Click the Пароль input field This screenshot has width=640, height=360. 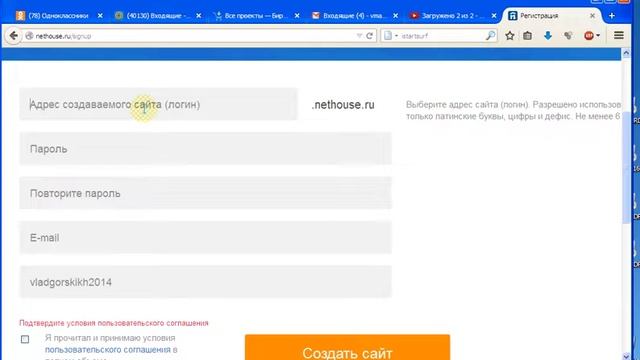coord(205,149)
